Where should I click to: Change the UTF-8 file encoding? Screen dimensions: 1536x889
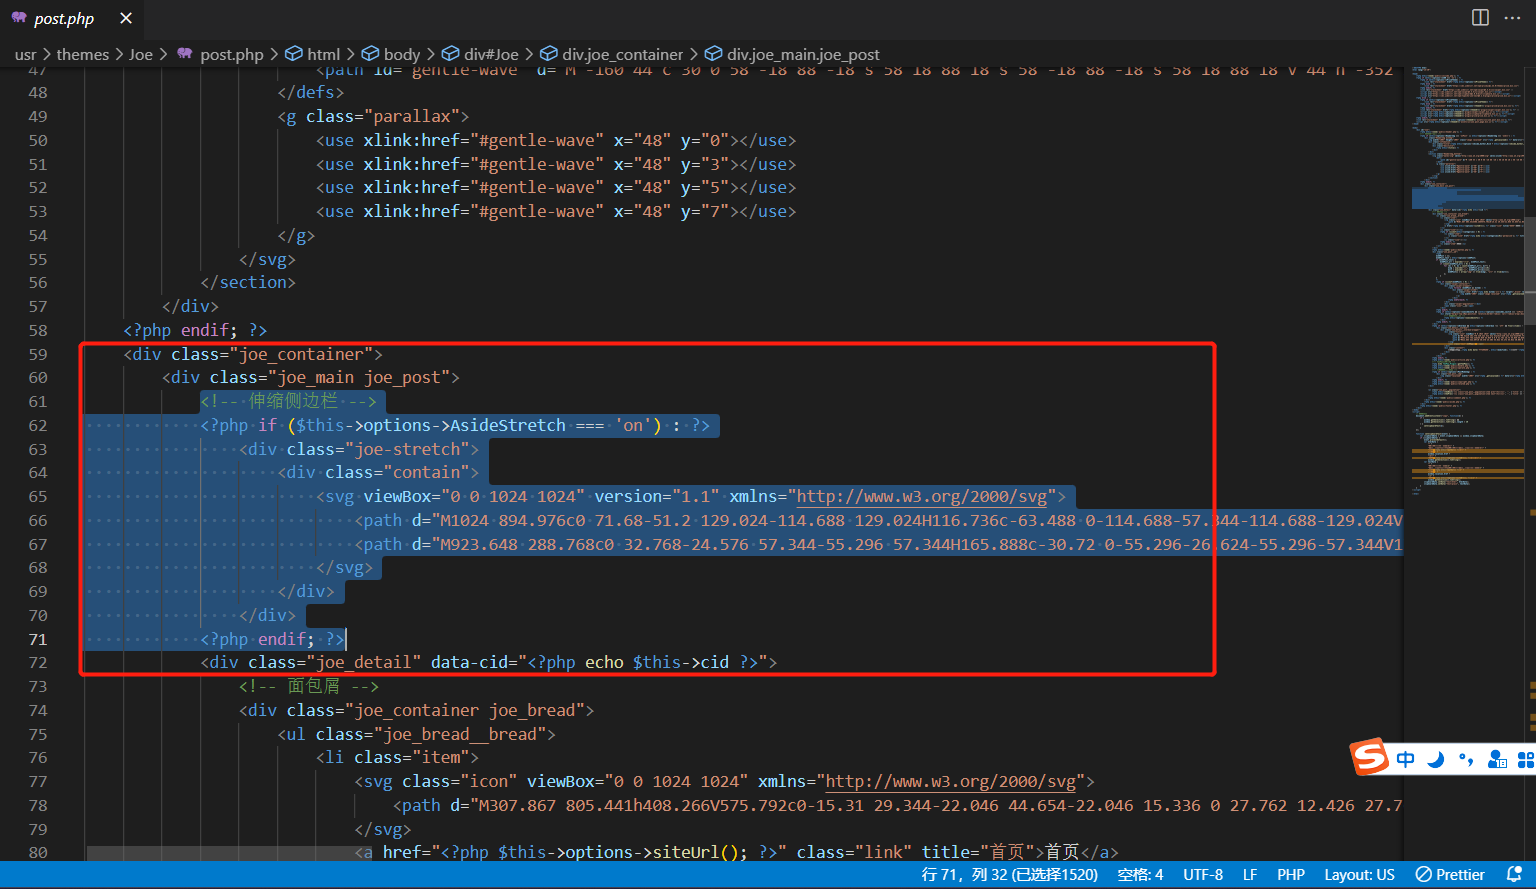click(x=1203, y=874)
